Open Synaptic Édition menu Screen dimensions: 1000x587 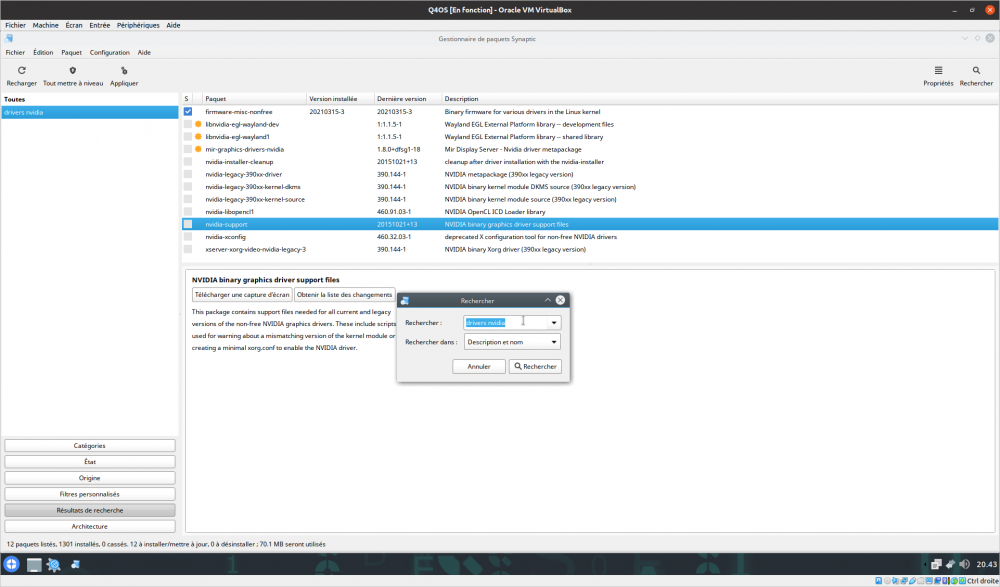[43, 52]
